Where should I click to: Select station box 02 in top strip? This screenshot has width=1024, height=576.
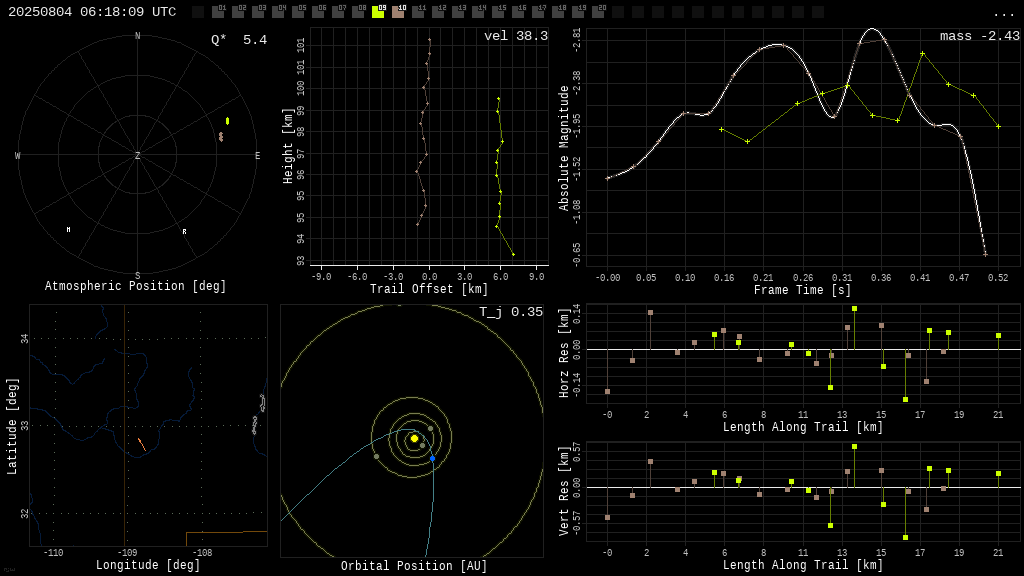[x=238, y=12]
